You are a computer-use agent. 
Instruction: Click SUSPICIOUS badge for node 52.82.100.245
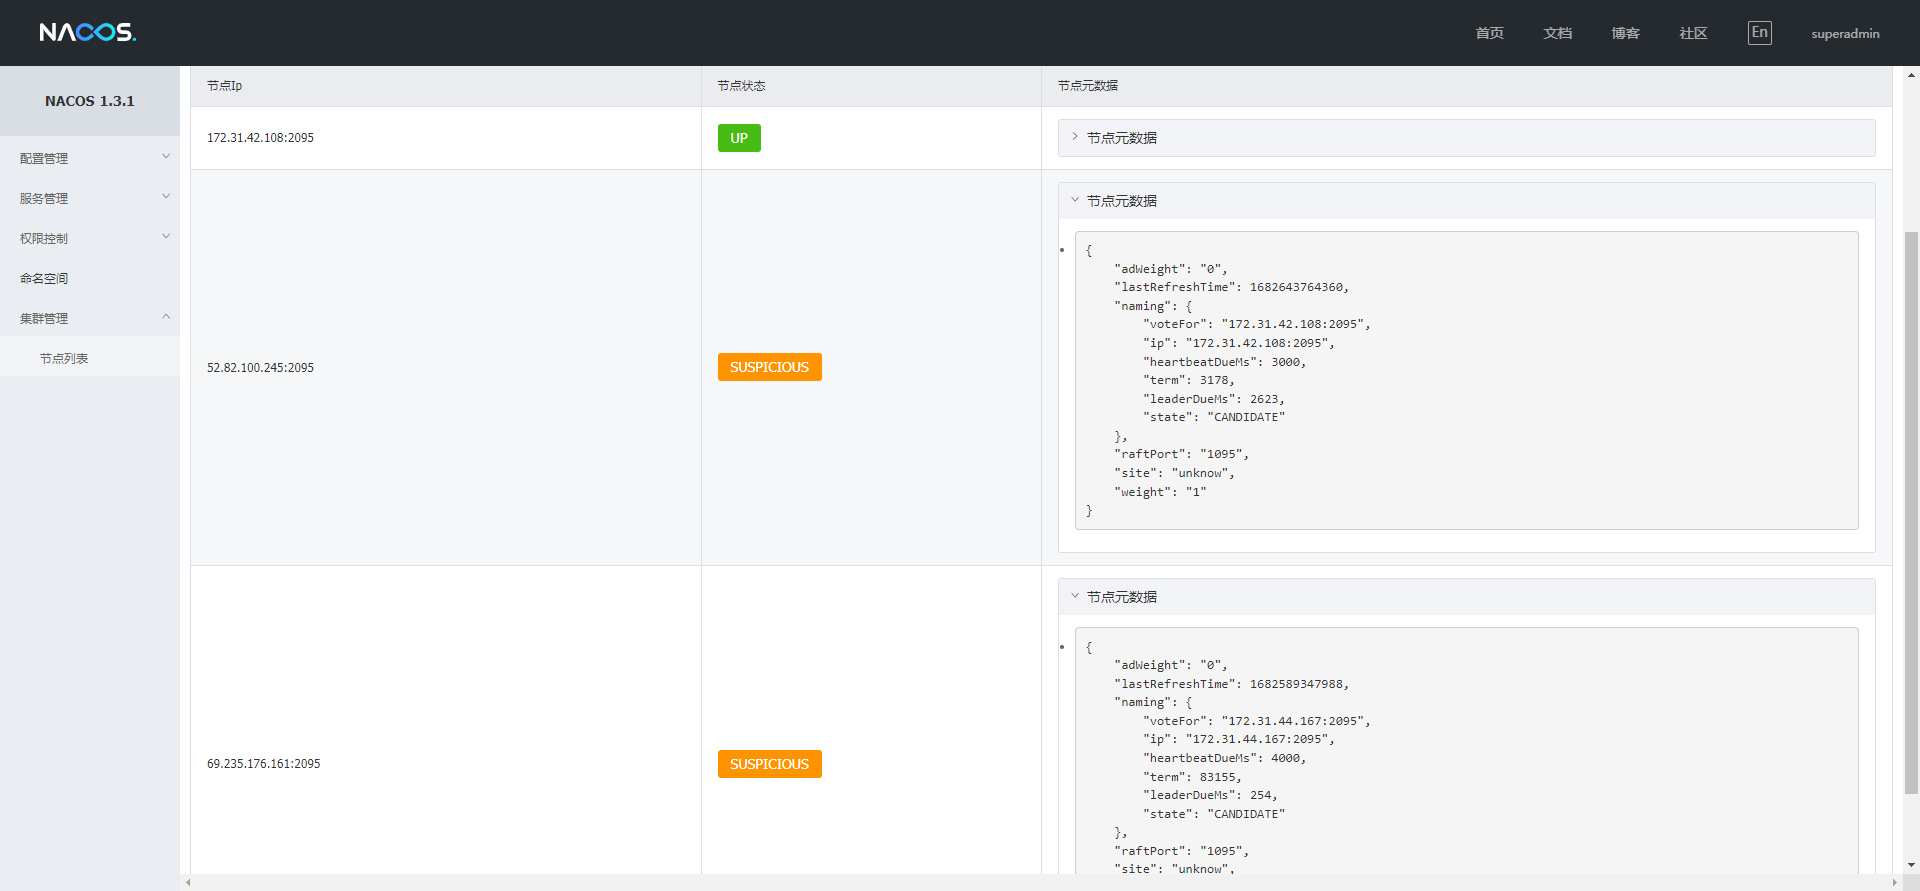pyautogui.click(x=769, y=367)
